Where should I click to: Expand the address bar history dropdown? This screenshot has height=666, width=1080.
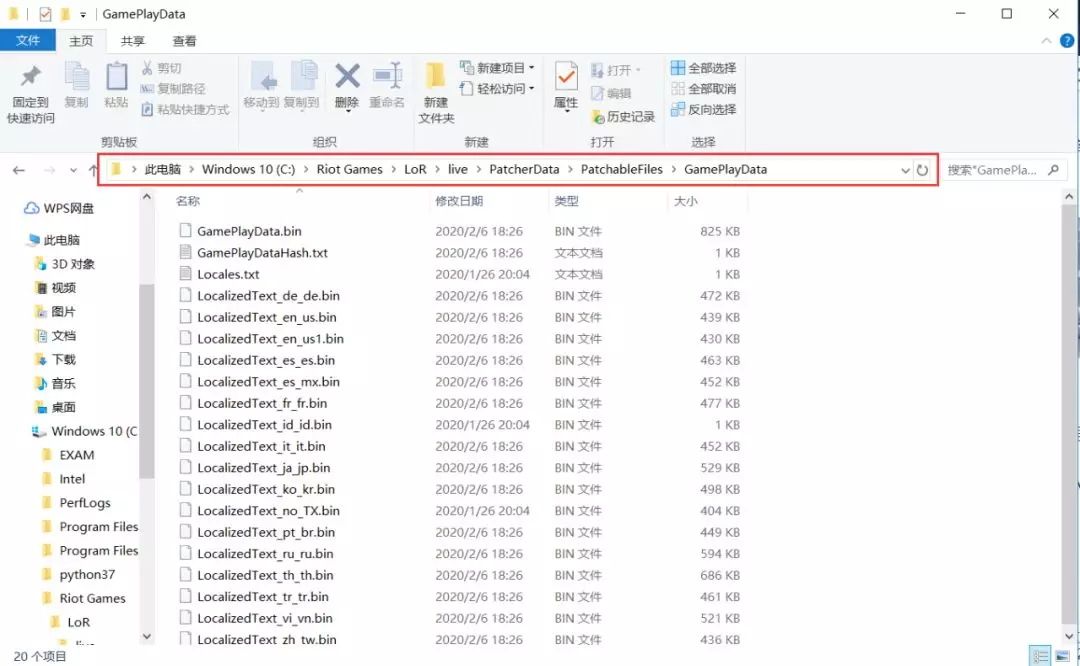905,170
